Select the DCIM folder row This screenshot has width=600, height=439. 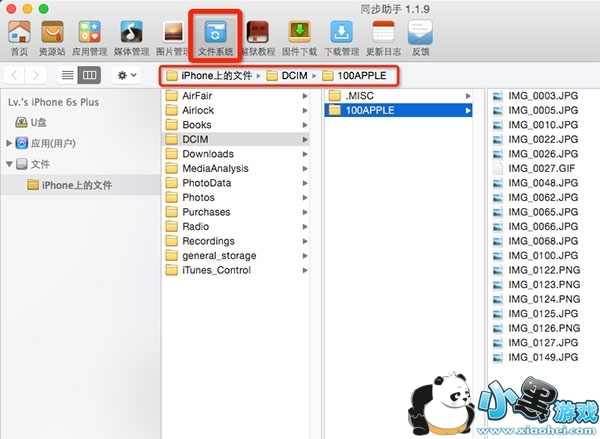[236, 139]
